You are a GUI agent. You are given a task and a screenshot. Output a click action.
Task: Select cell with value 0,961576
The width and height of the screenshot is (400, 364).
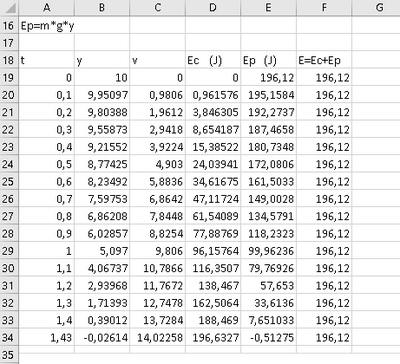tap(213, 95)
